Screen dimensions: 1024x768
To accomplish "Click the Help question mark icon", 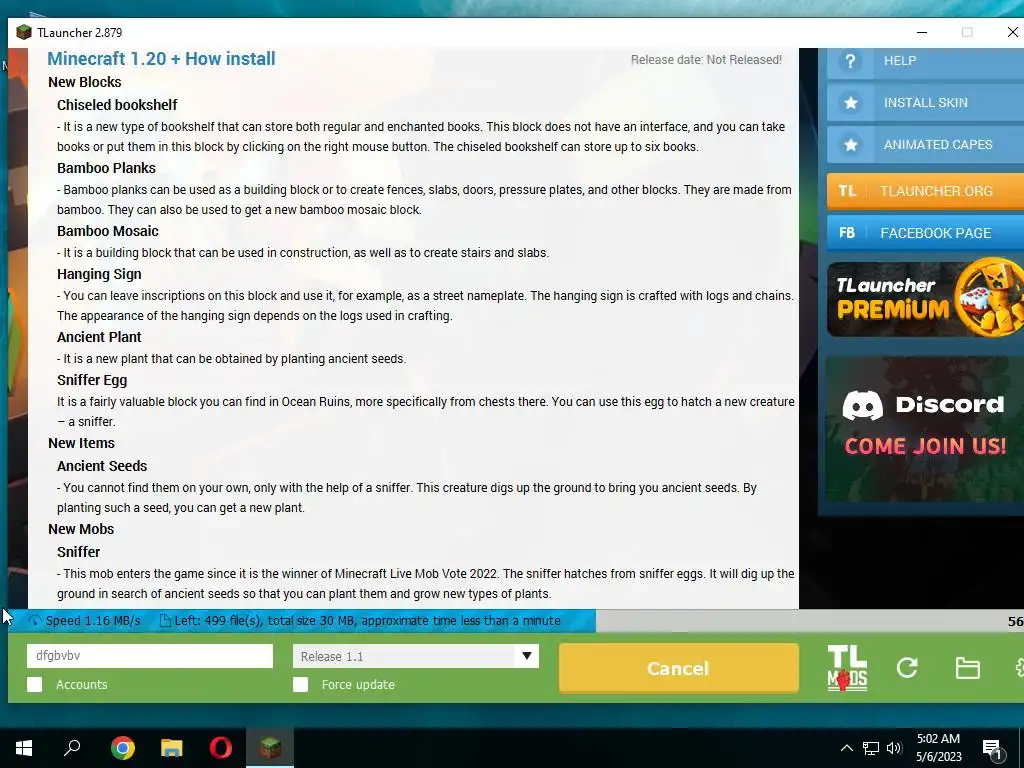I will [850, 61].
